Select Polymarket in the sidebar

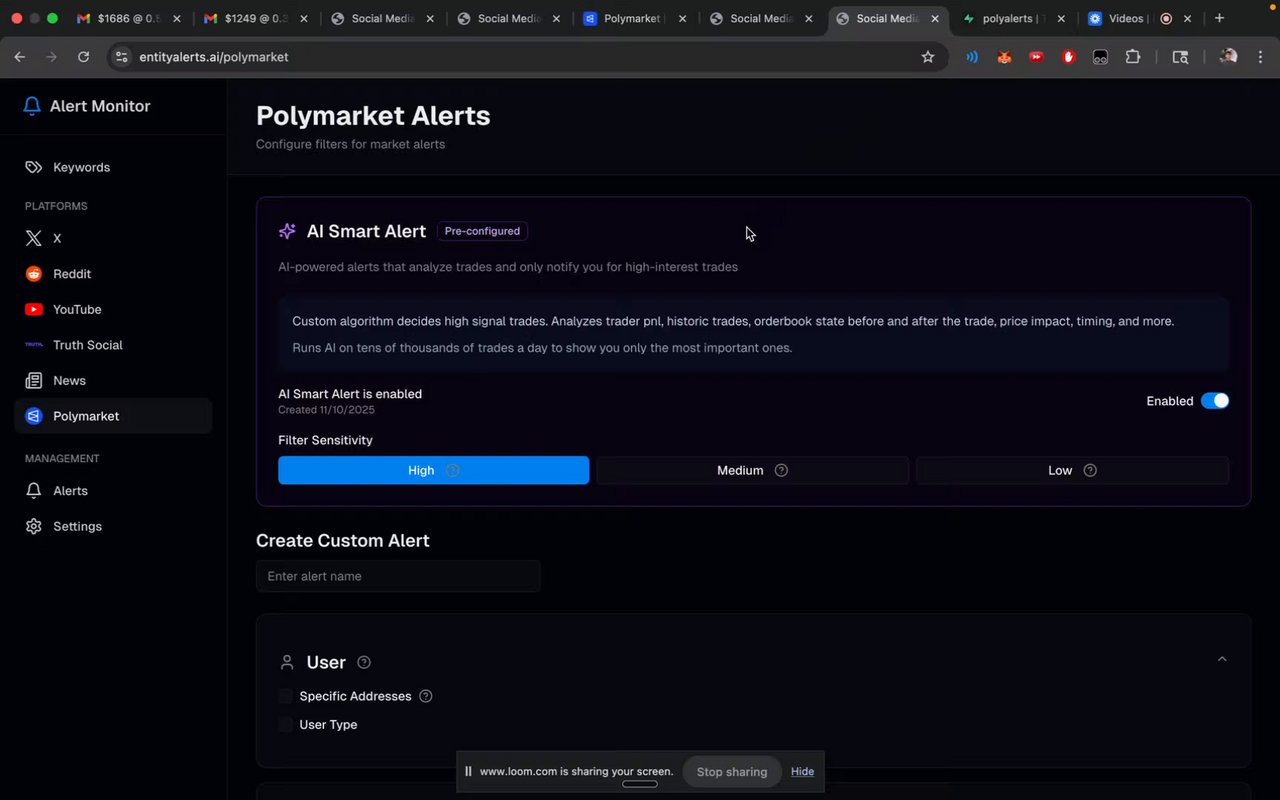coord(113,416)
